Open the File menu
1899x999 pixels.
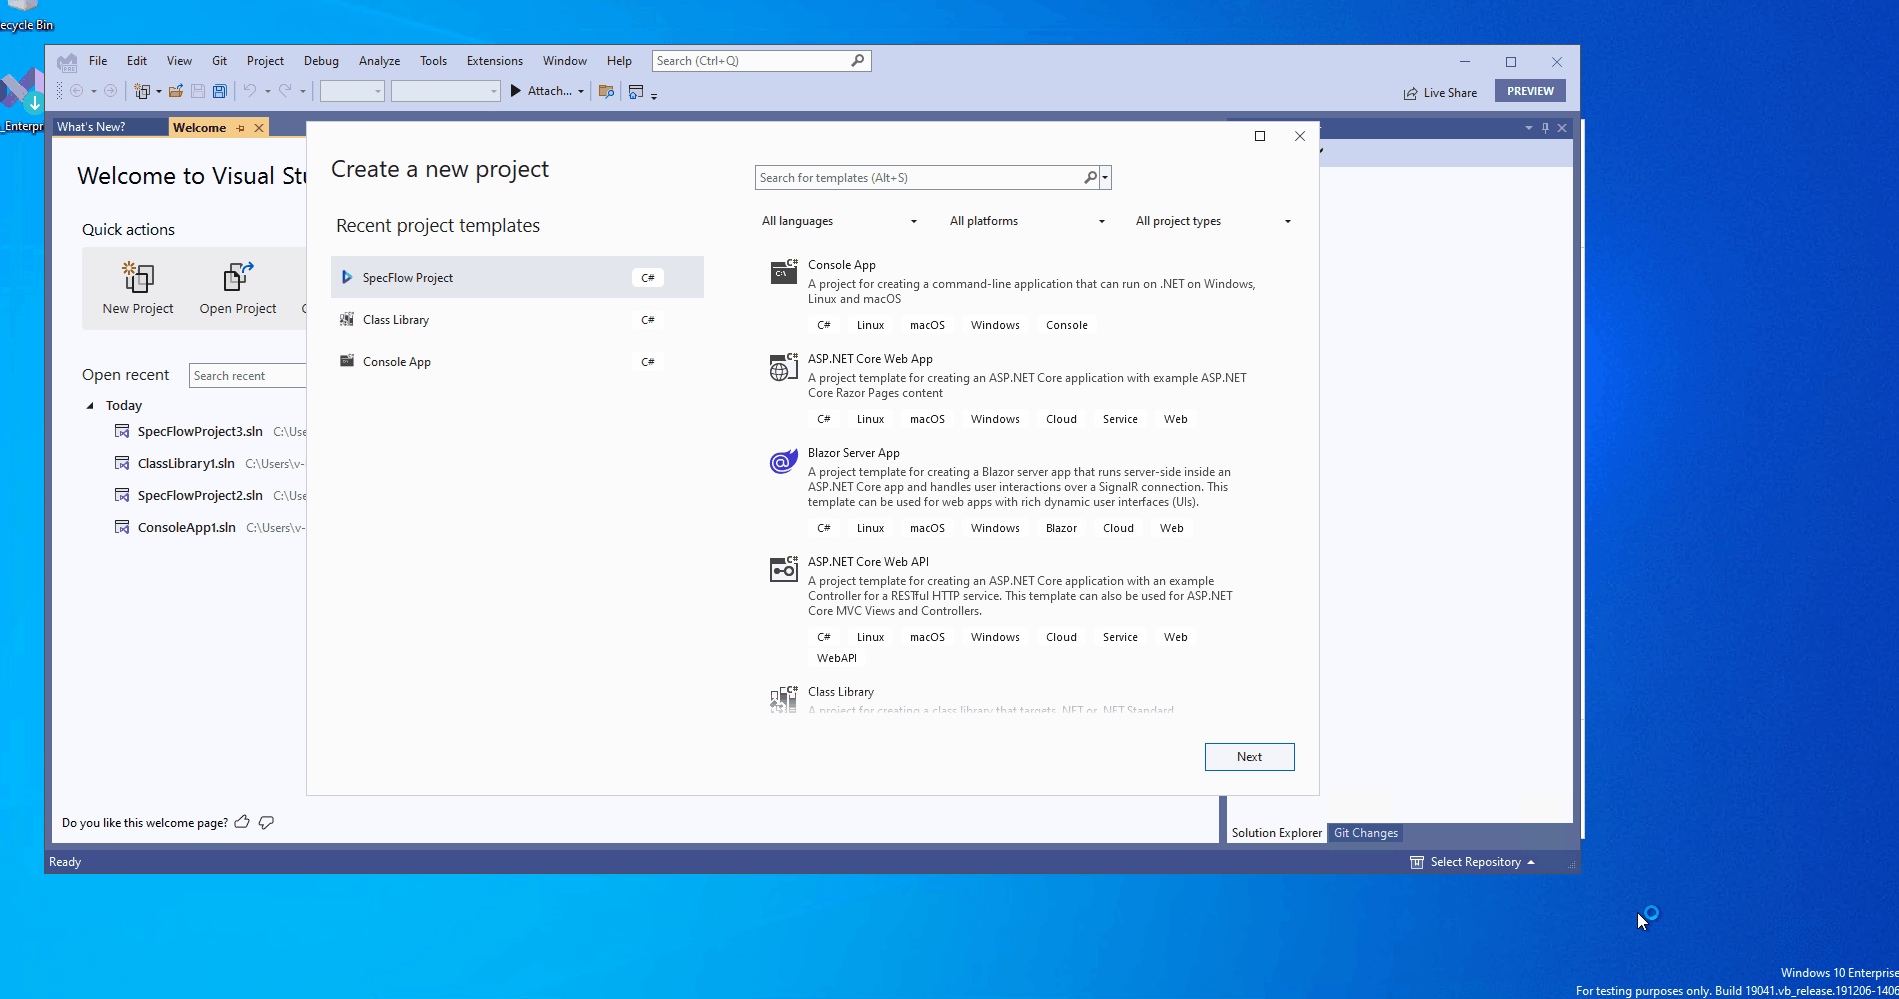click(x=98, y=61)
